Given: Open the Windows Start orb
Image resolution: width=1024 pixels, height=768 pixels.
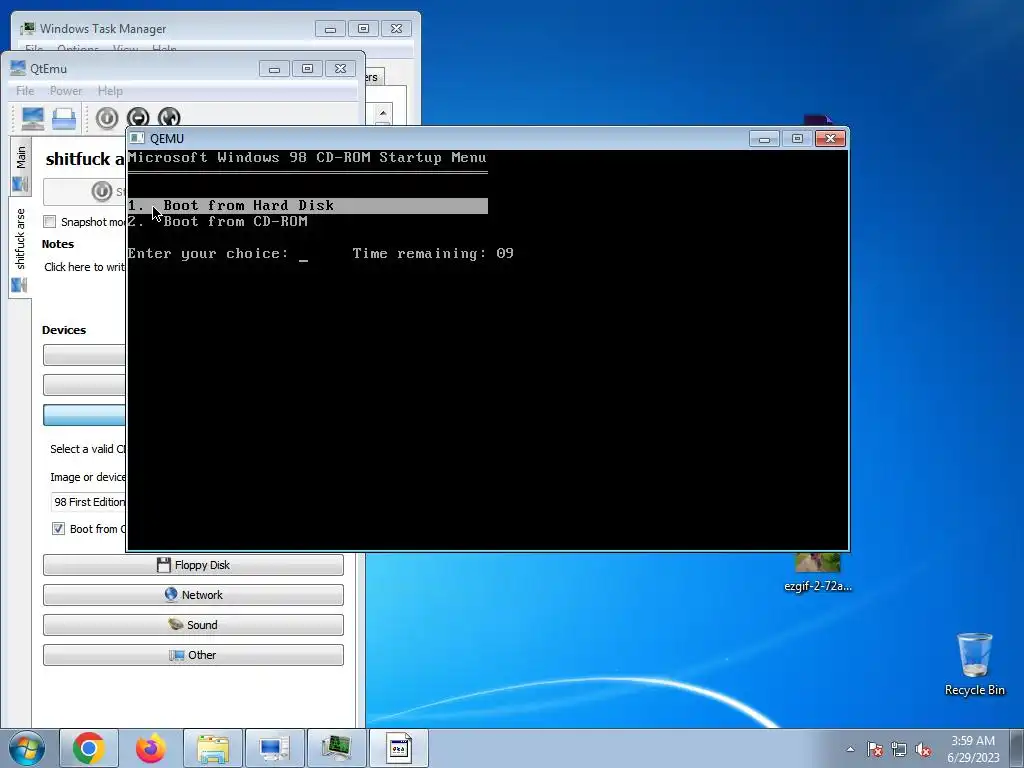Looking at the screenshot, I should pyautogui.click(x=26, y=748).
